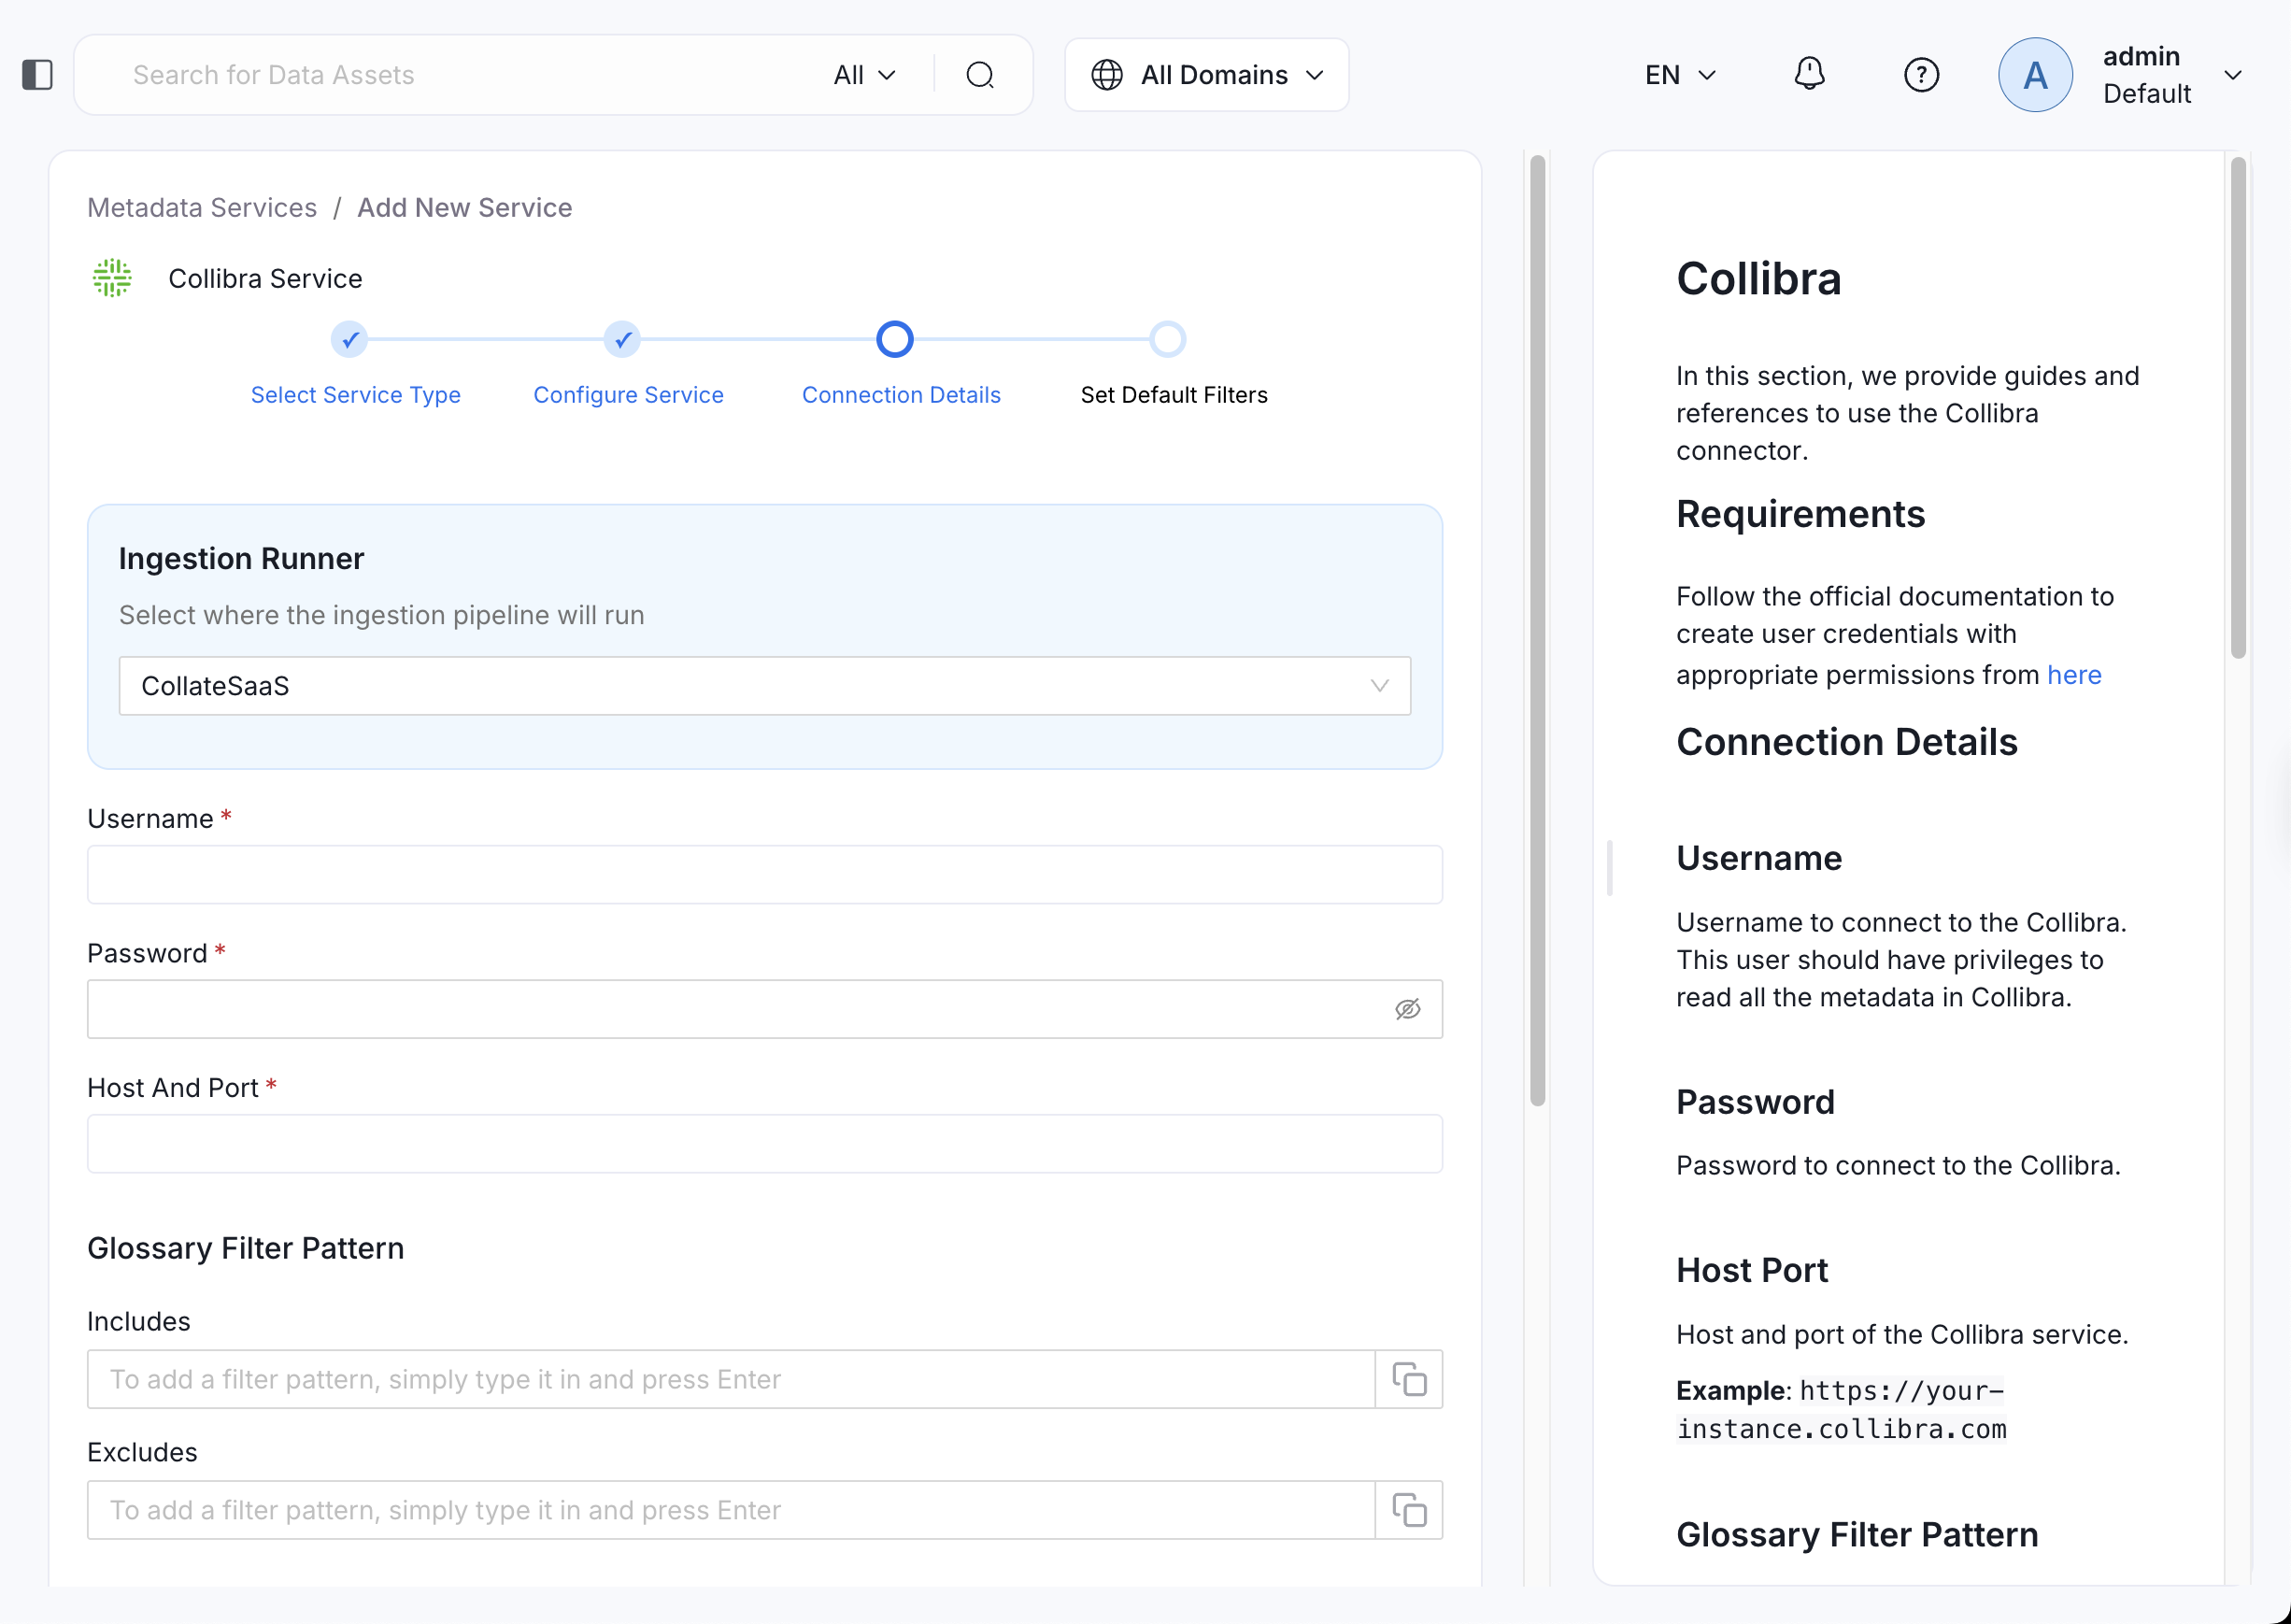Click the Username input field
Image resolution: width=2291 pixels, height=1624 pixels.
764,874
